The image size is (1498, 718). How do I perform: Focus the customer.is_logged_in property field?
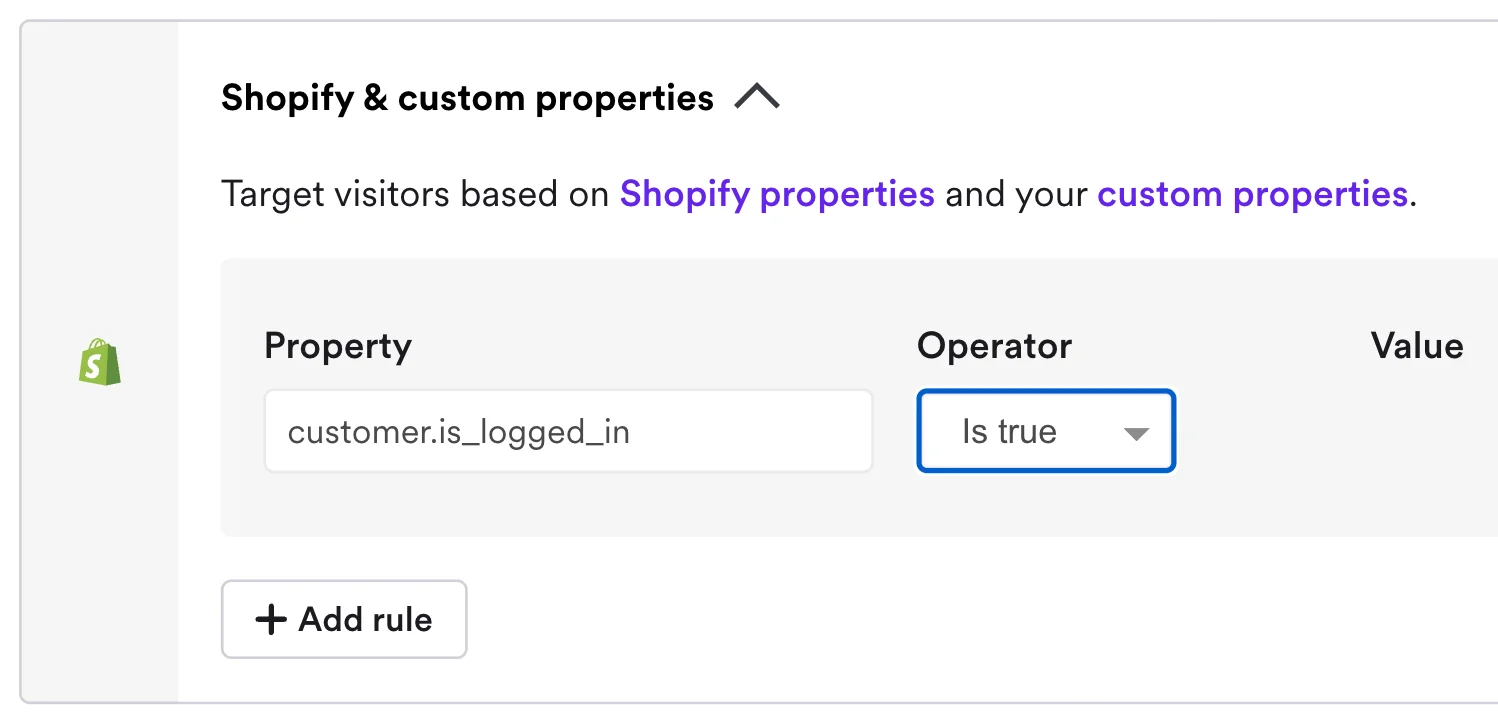pos(568,431)
